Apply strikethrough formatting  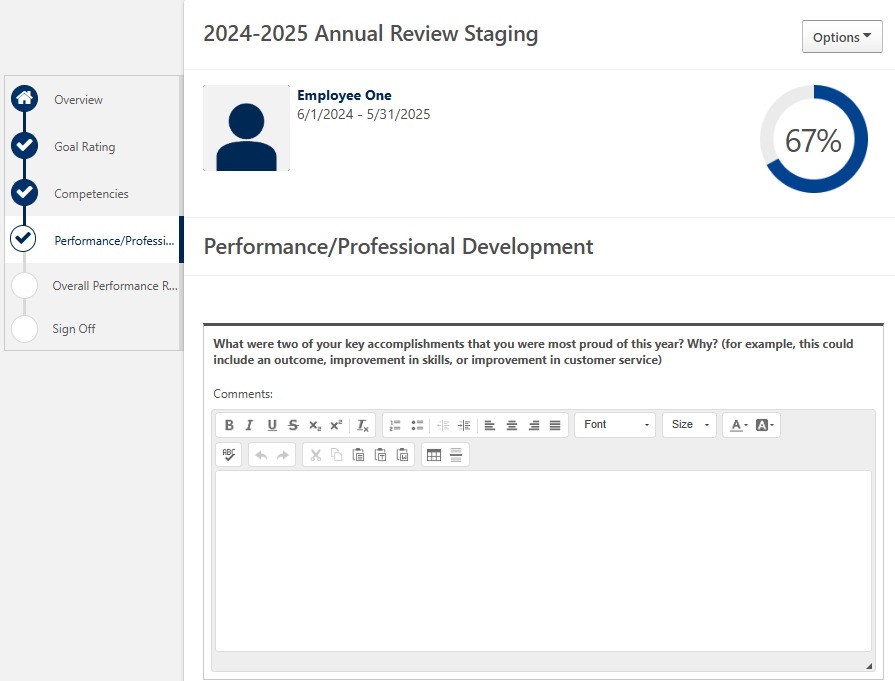[293, 425]
